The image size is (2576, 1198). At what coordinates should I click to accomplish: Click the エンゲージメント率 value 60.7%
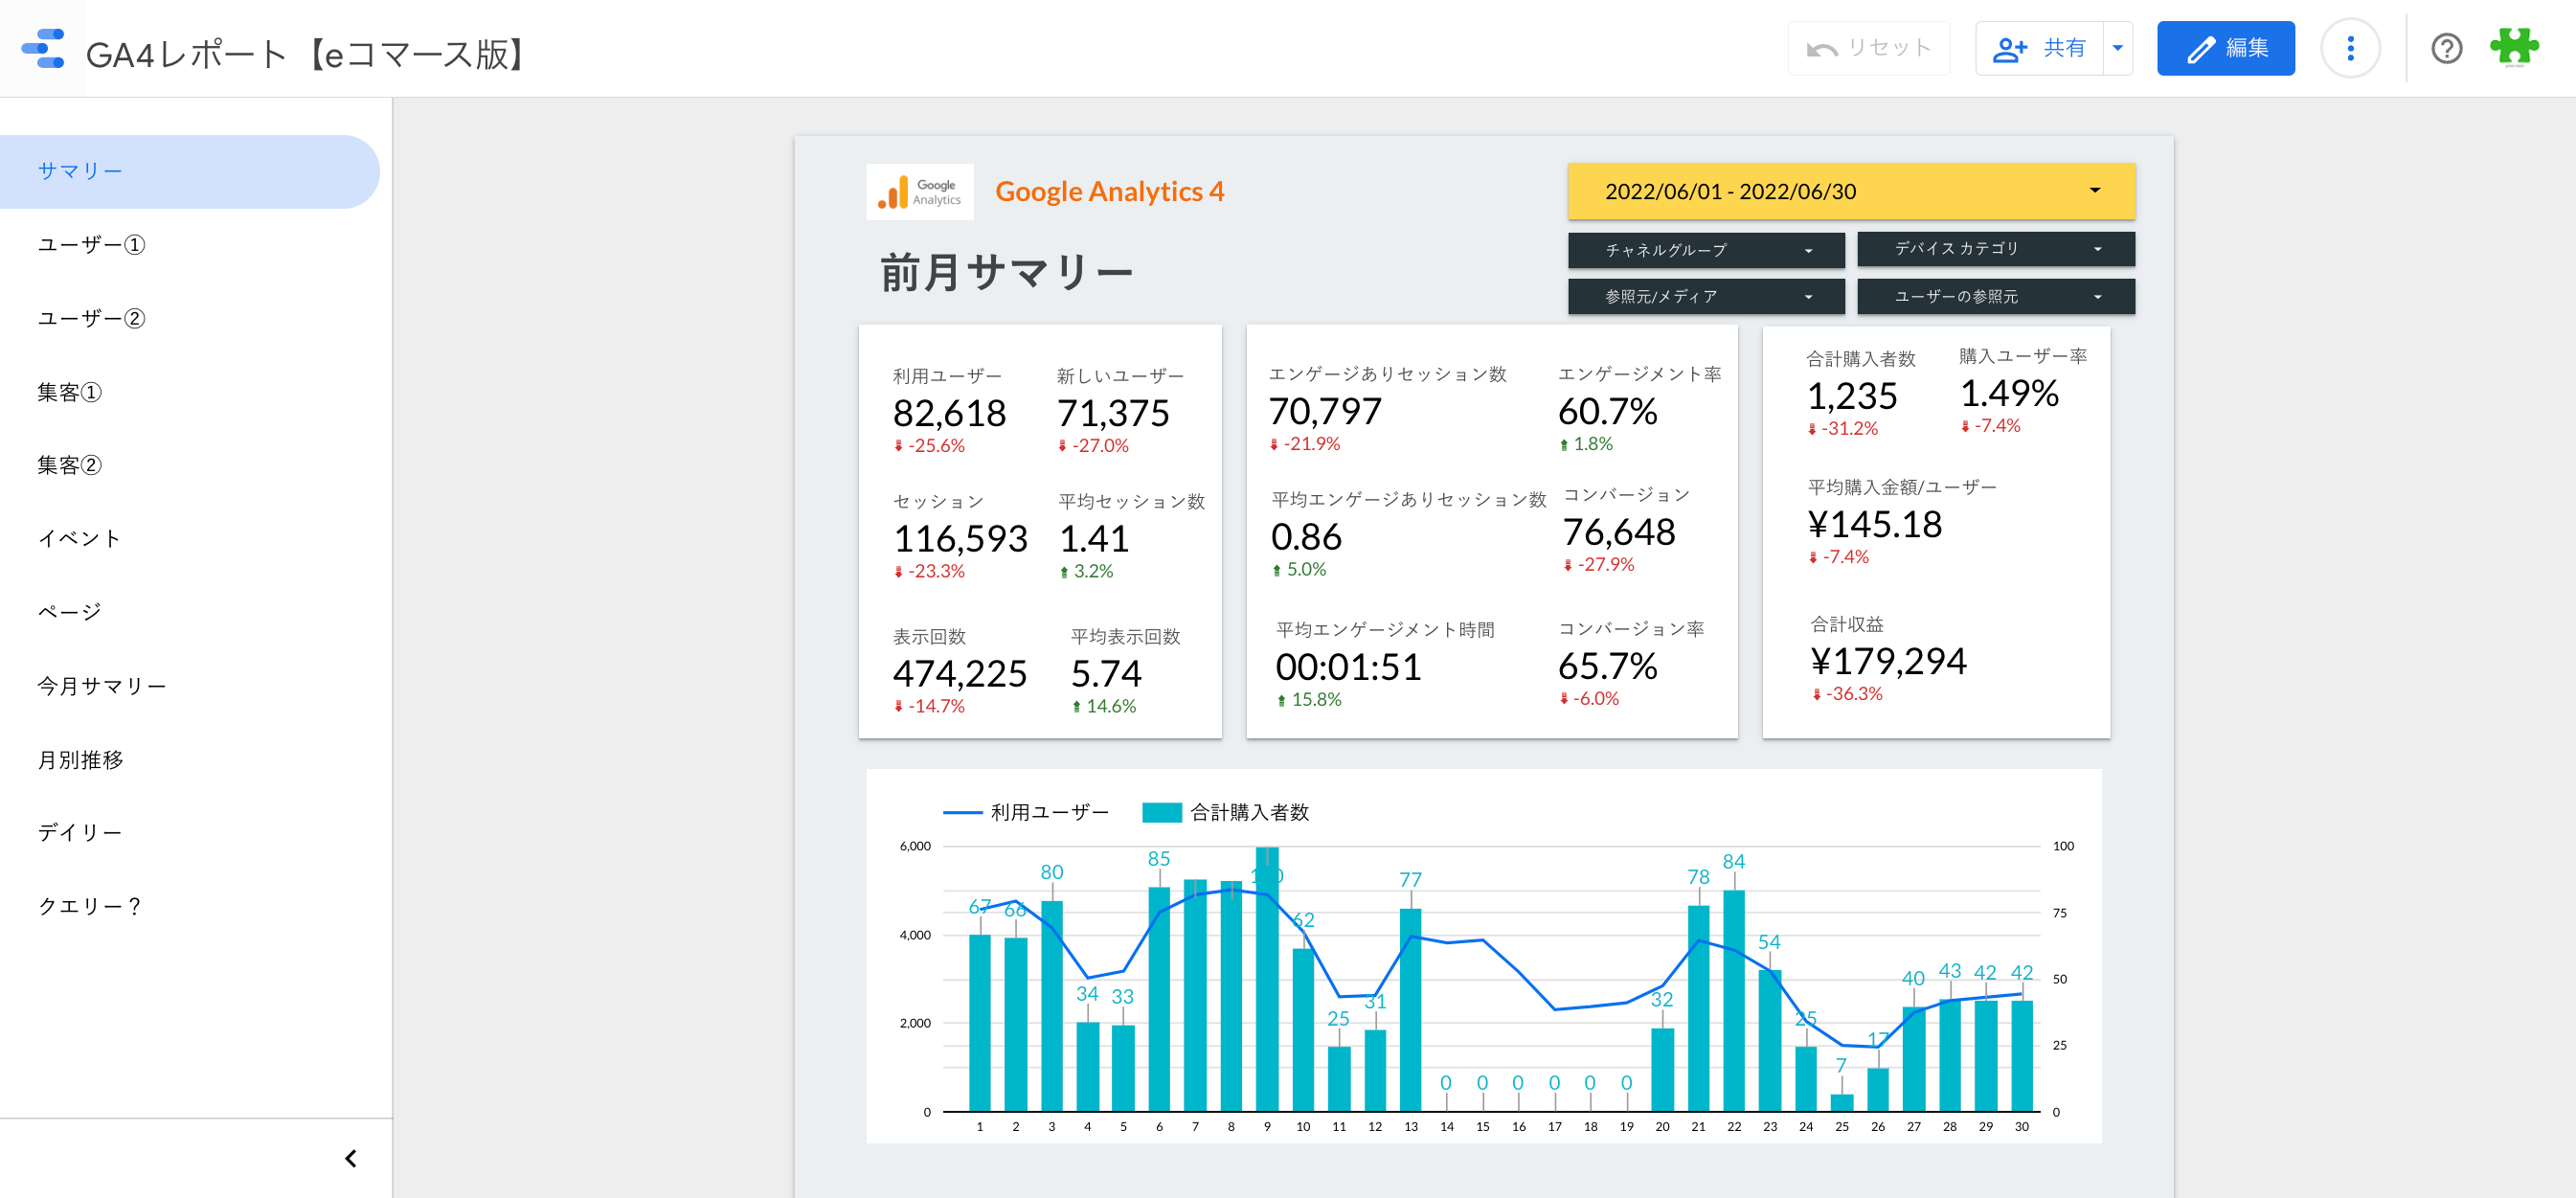tap(1608, 411)
